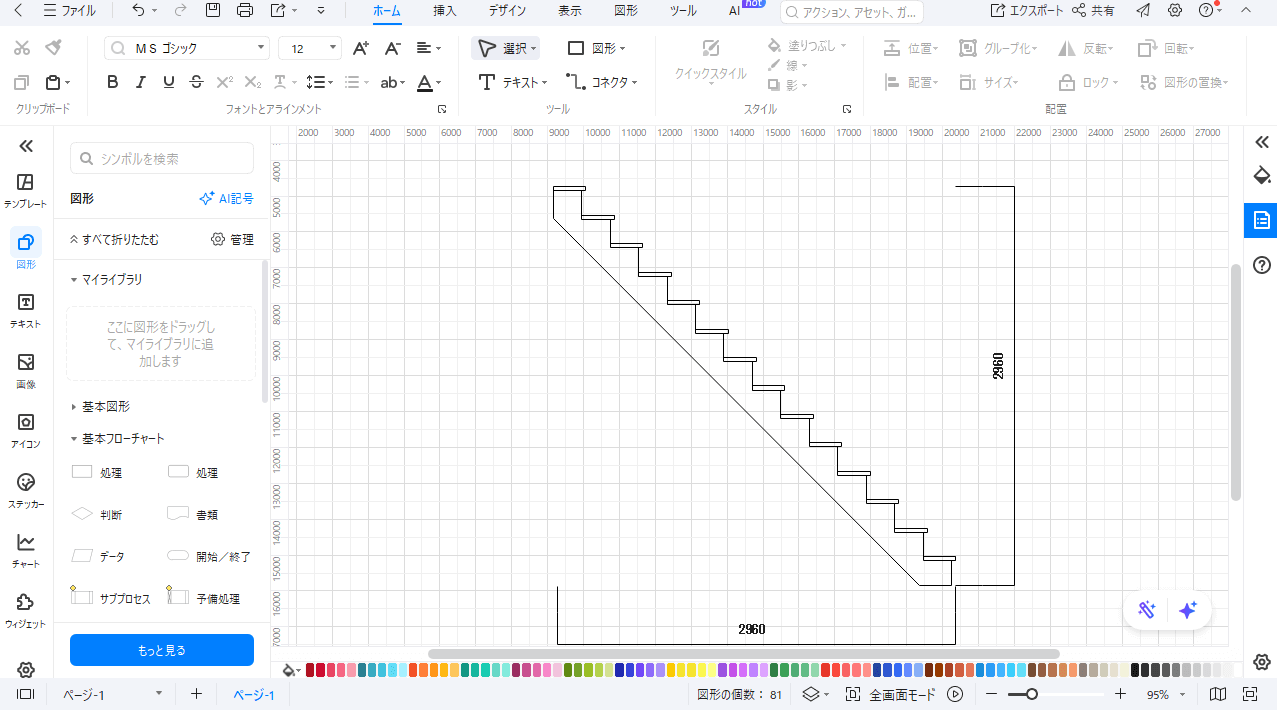Open the ステッカー sticker panel
Viewport: 1277px width, 710px height.
(x=25, y=490)
